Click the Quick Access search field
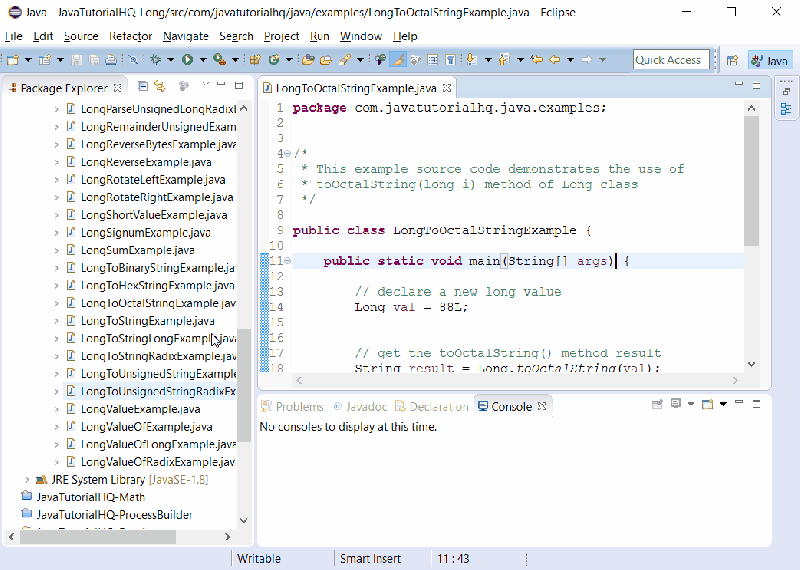Screen dimensions: 800x570 tap(671, 60)
